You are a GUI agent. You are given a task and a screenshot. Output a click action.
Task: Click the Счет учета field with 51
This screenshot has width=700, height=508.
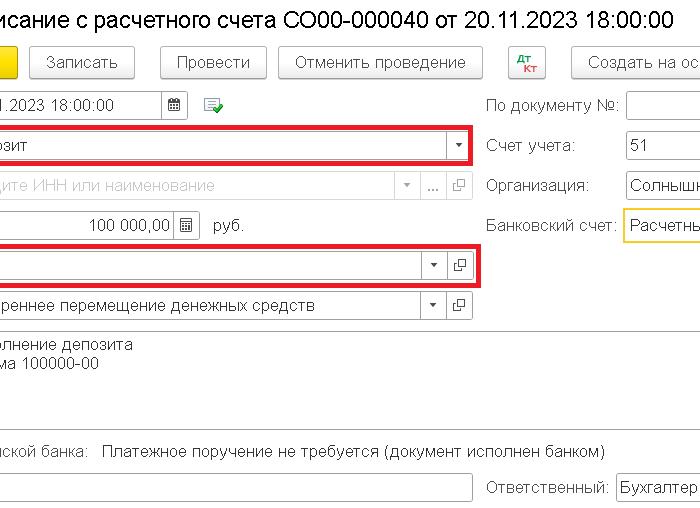coord(663,145)
